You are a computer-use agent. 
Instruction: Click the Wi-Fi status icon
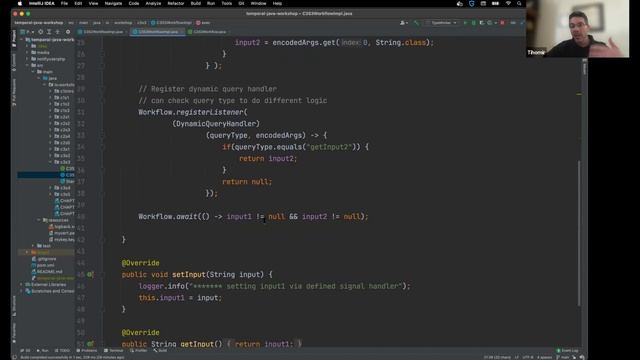pos(508,3)
